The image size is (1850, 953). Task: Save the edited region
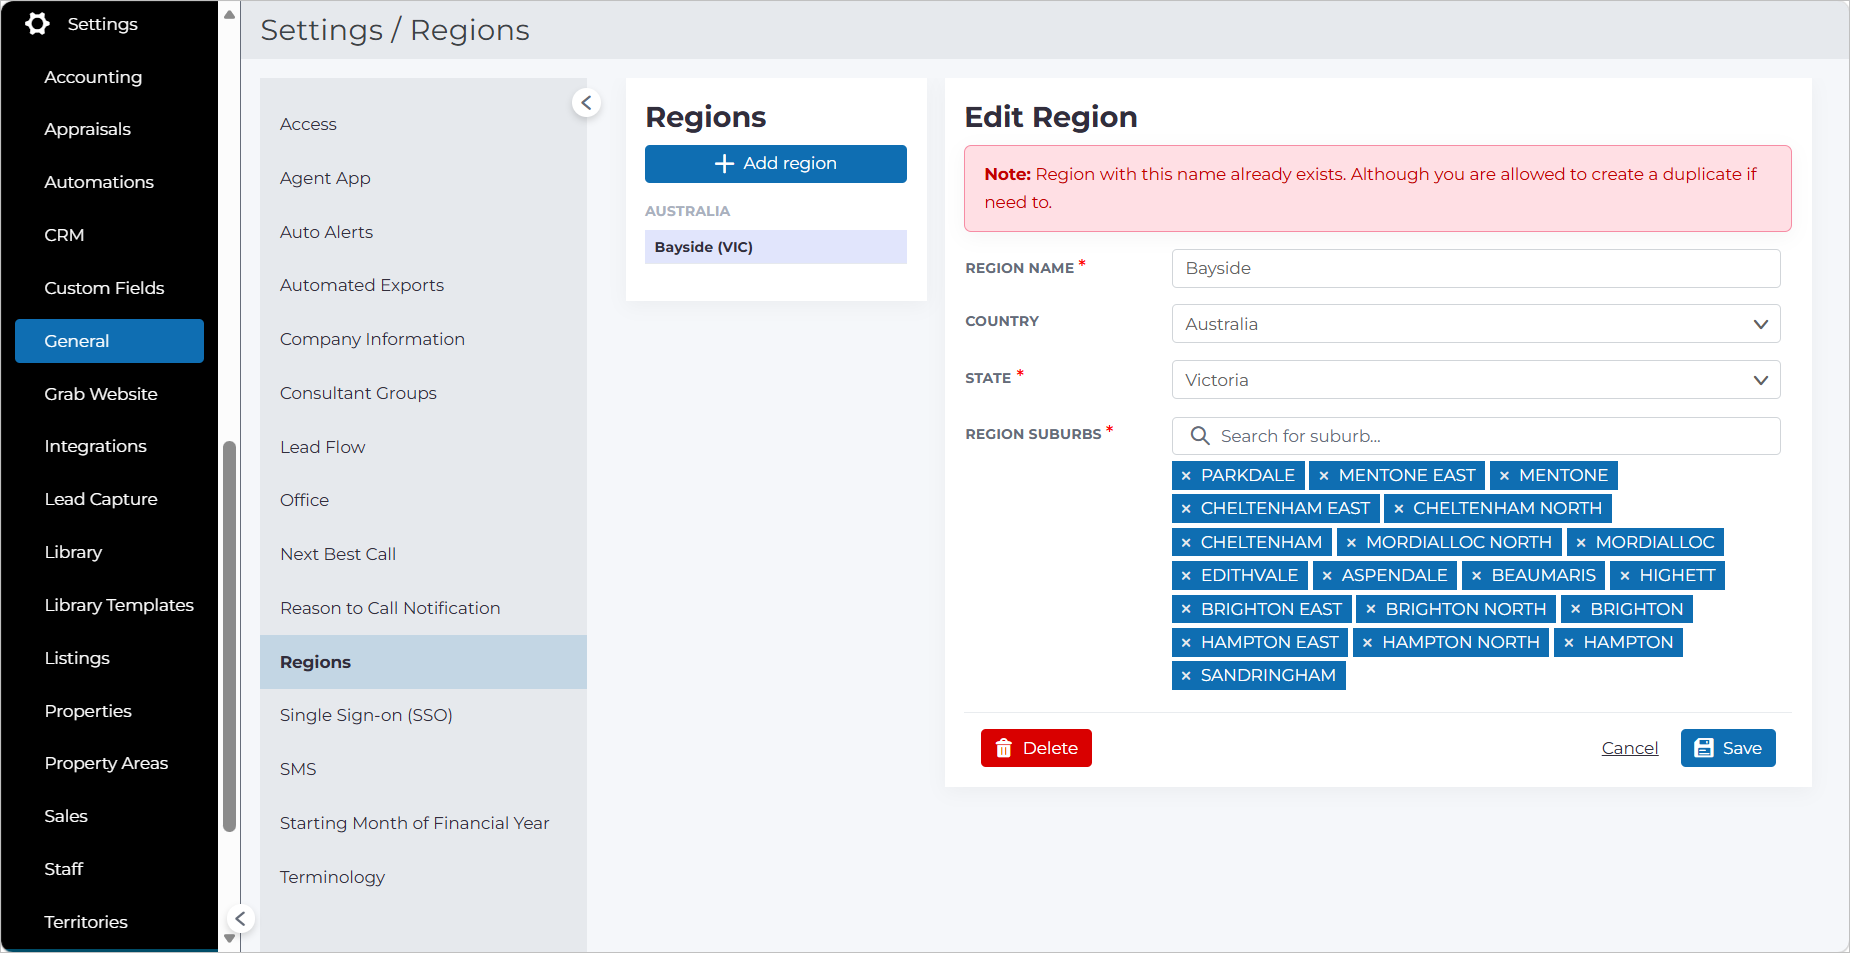1728,748
